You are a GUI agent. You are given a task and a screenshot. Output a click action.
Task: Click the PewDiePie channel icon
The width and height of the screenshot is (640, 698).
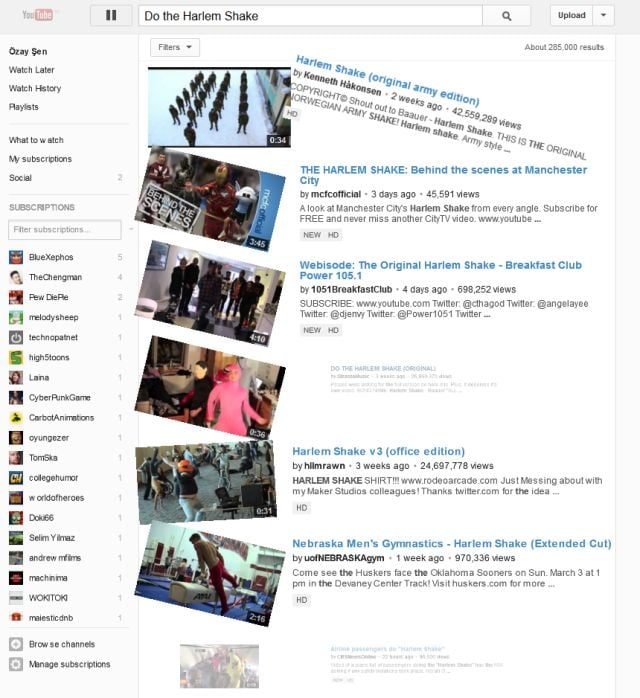pos(16,297)
